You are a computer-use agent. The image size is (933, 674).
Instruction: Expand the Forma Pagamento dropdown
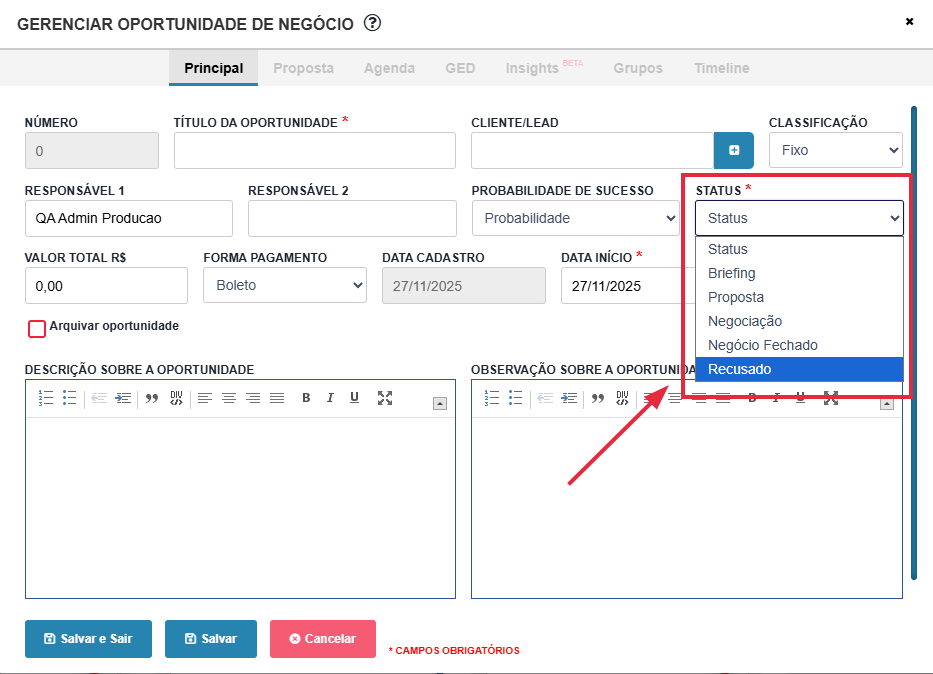pyautogui.click(x=285, y=285)
